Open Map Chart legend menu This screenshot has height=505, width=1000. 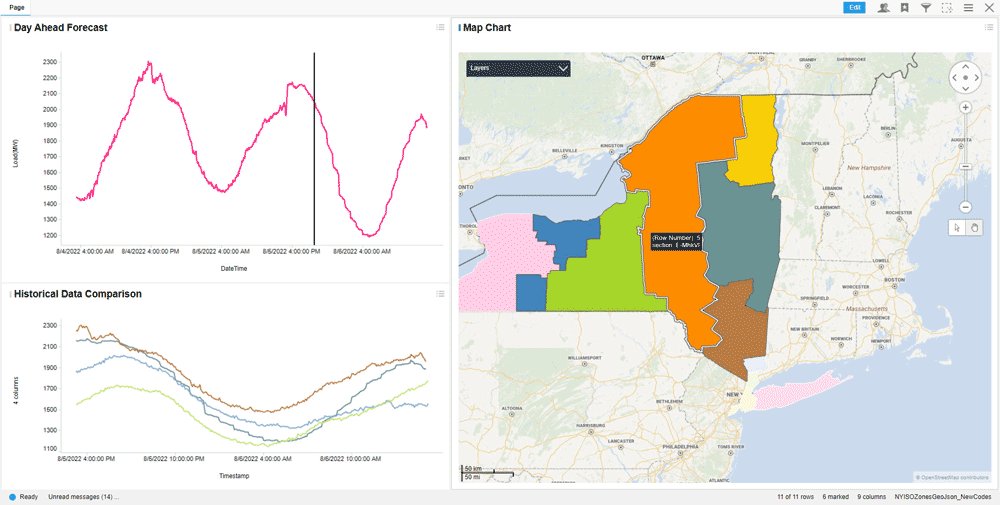pyautogui.click(x=989, y=27)
